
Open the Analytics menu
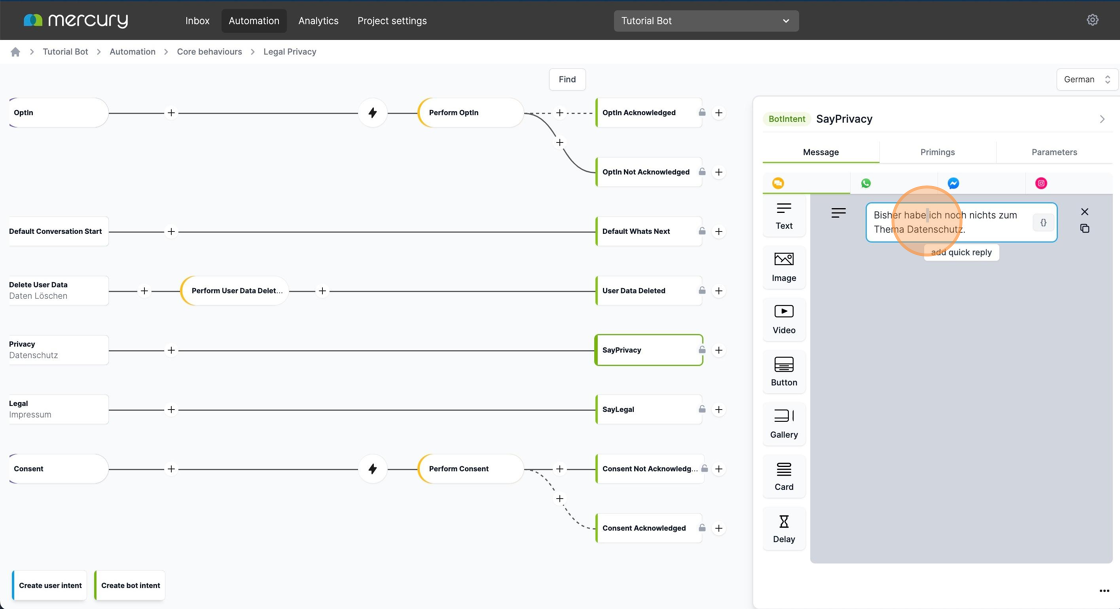click(318, 21)
